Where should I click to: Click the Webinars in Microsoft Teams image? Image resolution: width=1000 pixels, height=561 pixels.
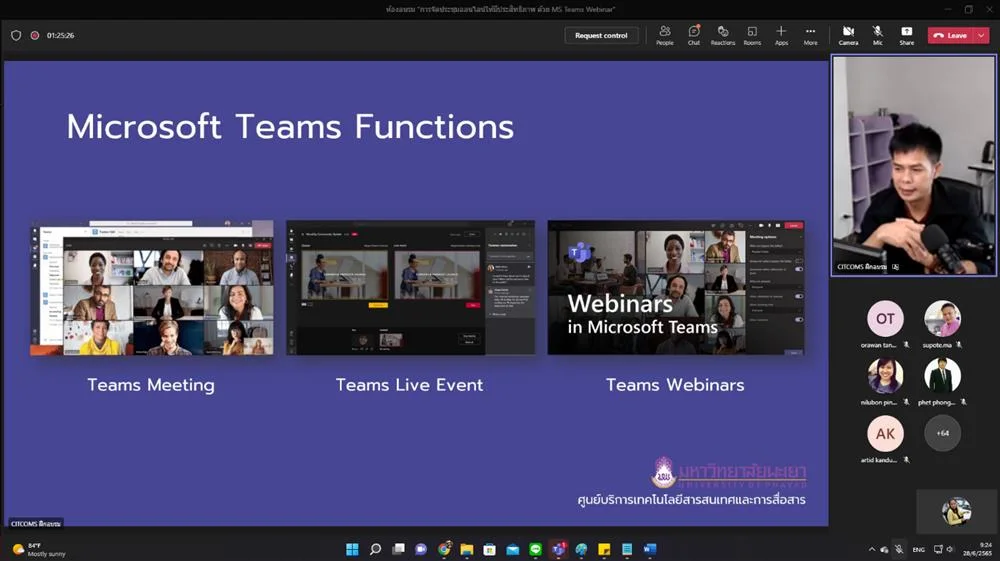pyautogui.click(x=676, y=288)
